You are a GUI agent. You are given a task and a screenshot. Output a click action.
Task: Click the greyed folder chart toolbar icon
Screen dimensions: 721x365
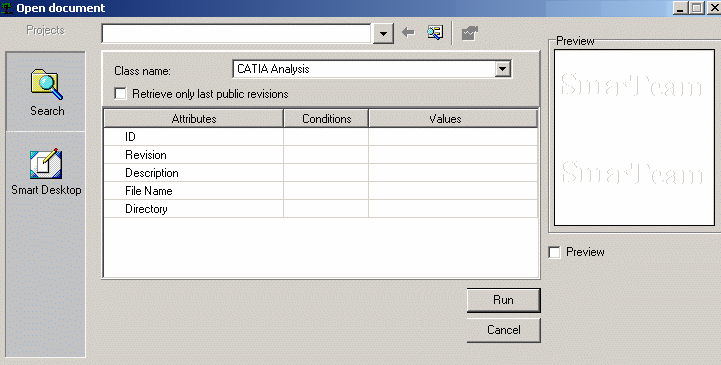[x=470, y=33]
